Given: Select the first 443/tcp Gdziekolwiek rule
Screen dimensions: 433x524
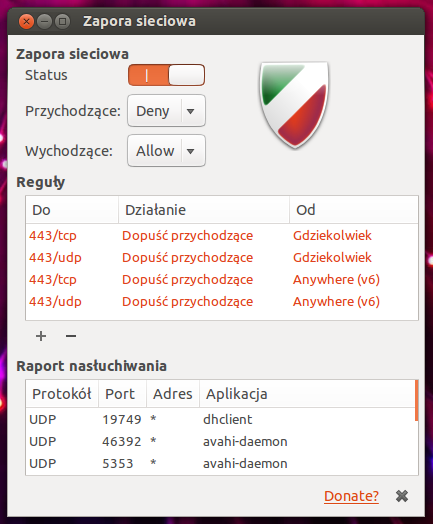Looking at the screenshot, I should click(x=222, y=236).
